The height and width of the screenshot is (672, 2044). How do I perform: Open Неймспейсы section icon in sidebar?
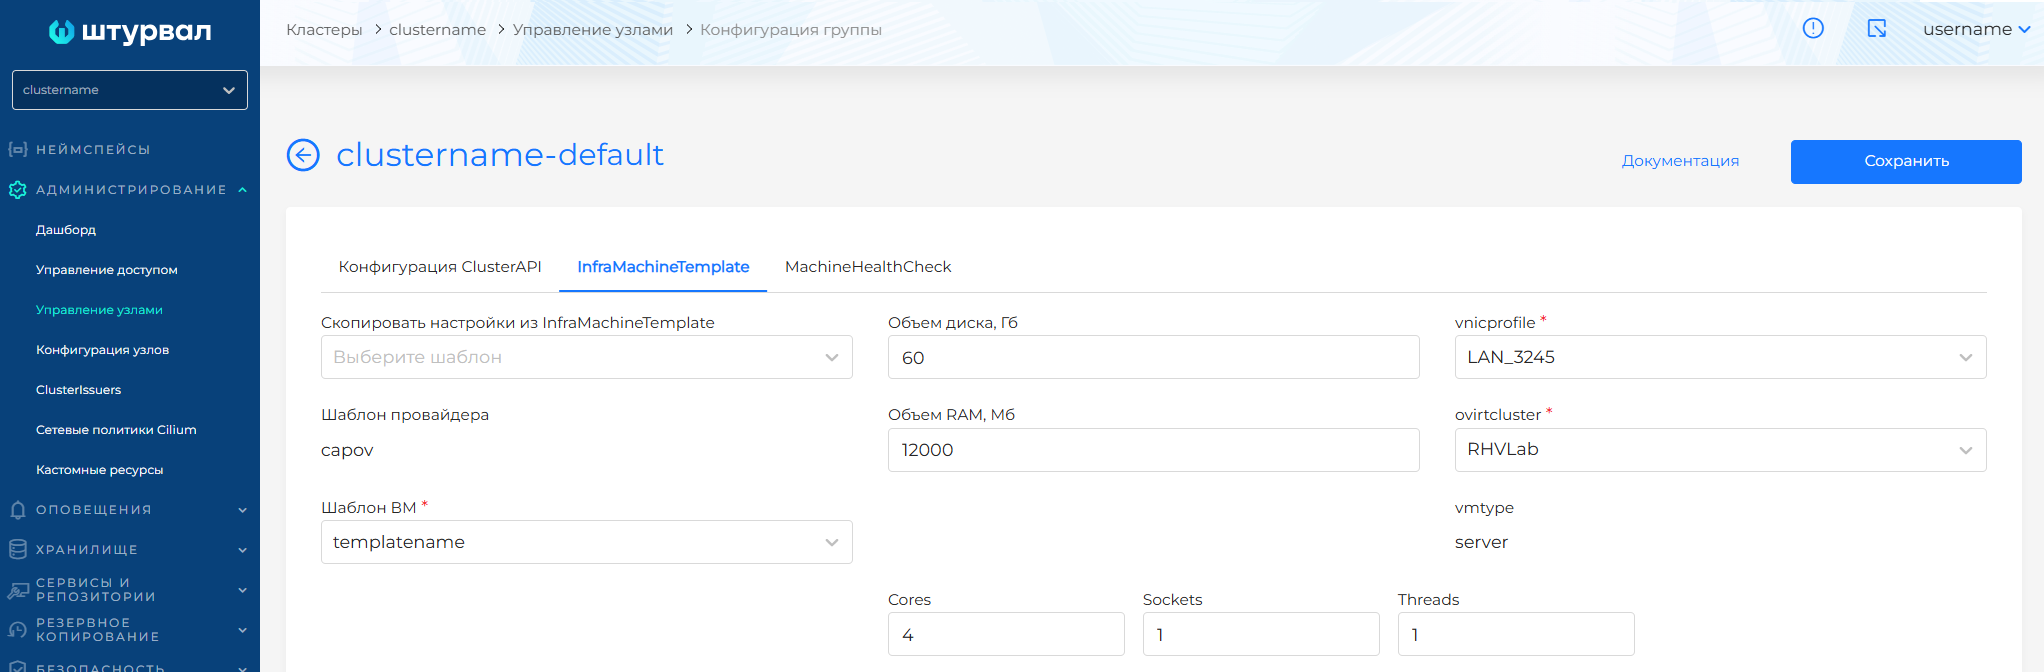point(17,150)
